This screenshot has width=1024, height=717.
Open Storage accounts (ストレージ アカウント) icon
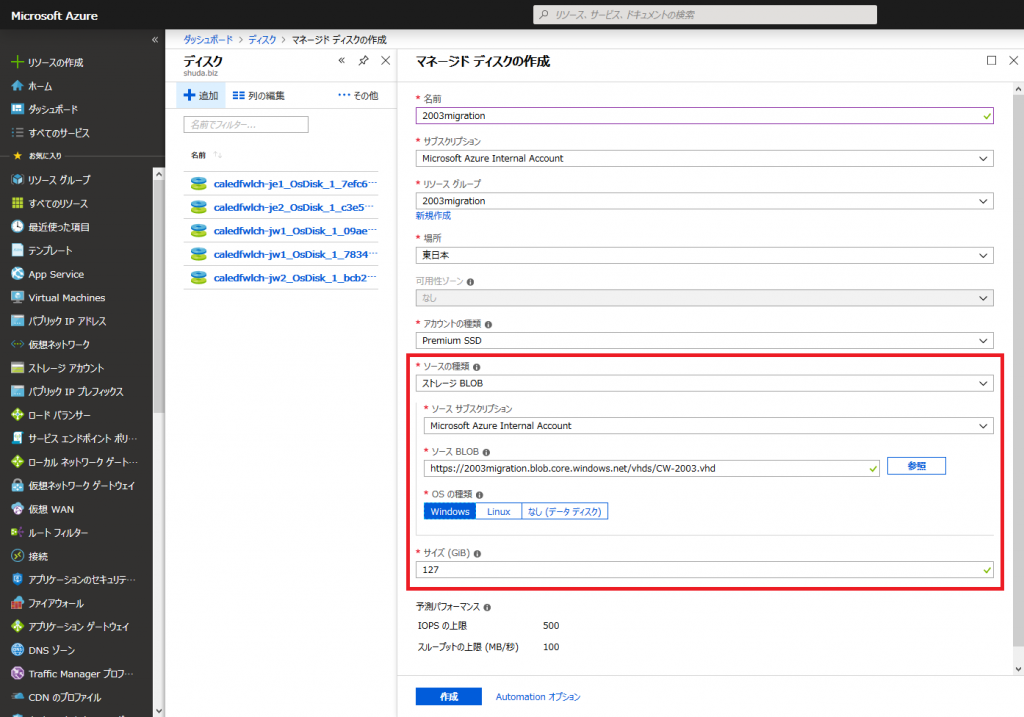coord(18,368)
